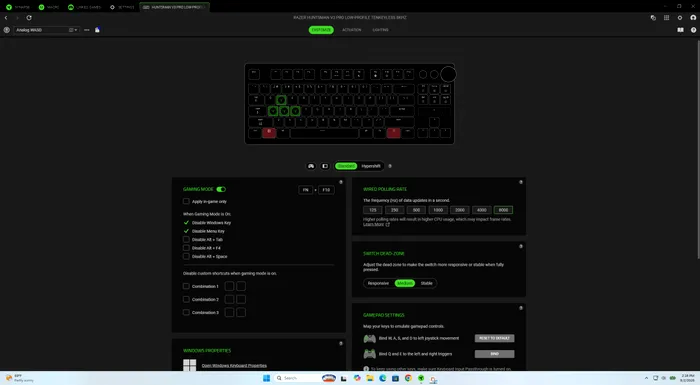Check the Apply in-game only box
This screenshot has width=700, height=385.
[186, 201]
